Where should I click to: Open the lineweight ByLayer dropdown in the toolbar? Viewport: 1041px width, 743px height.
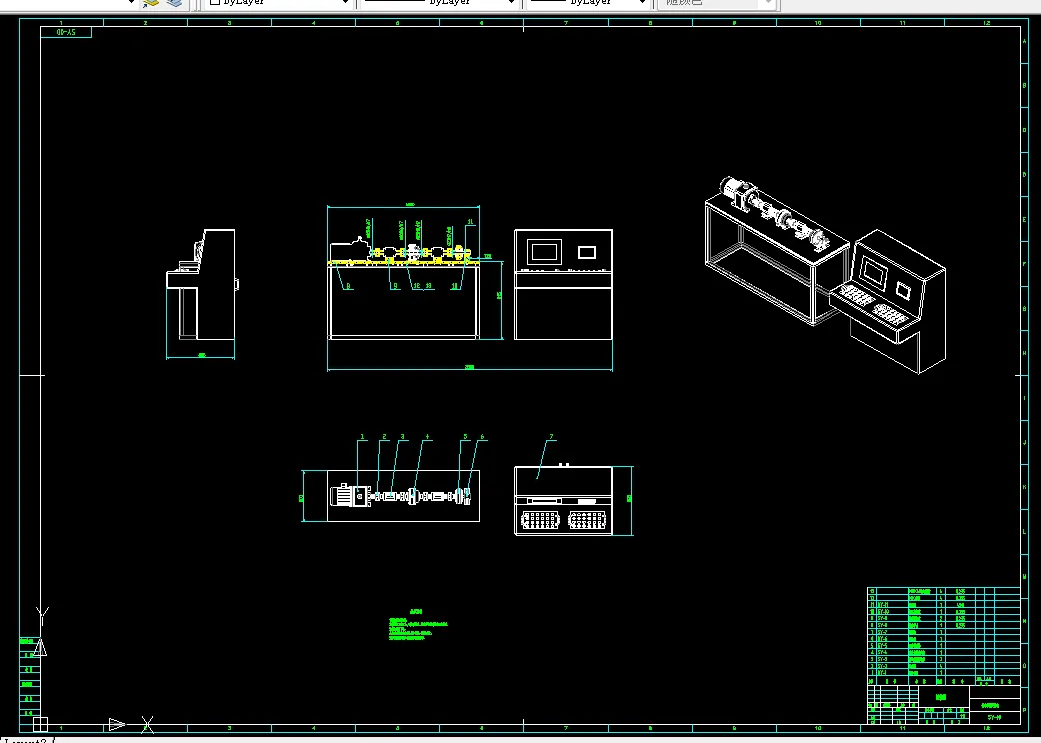pos(588,3)
